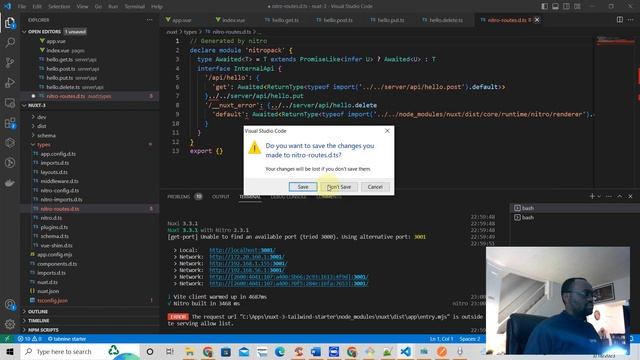
Task: Open the Local localhost:3001 link in terminal
Action: click(242, 250)
